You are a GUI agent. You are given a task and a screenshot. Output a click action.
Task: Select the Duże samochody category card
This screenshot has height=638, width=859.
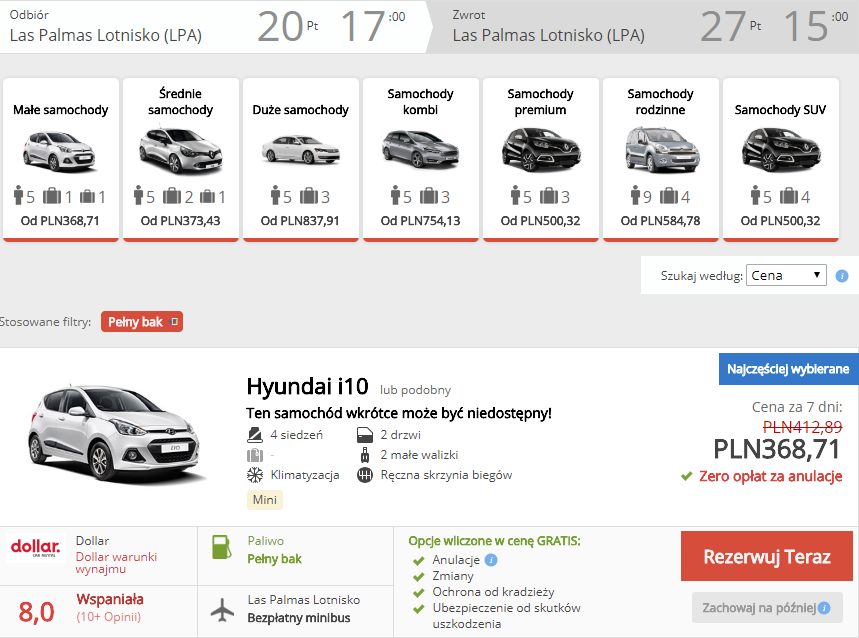(x=301, y=159)
